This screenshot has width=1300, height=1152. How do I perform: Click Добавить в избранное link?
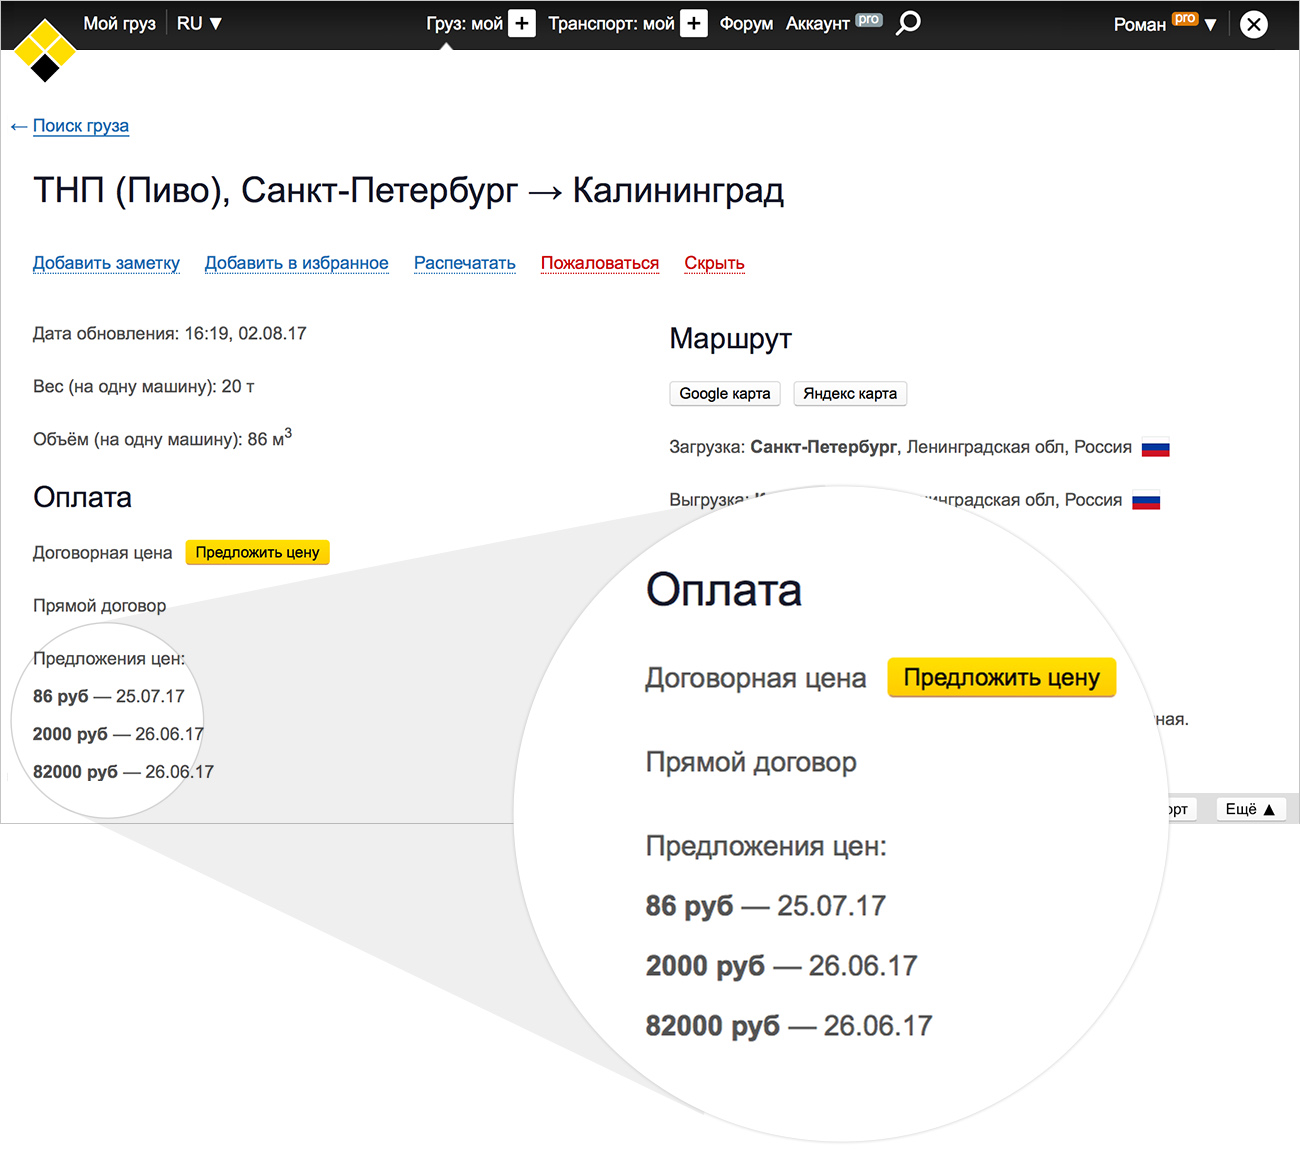tap(296, 263)
